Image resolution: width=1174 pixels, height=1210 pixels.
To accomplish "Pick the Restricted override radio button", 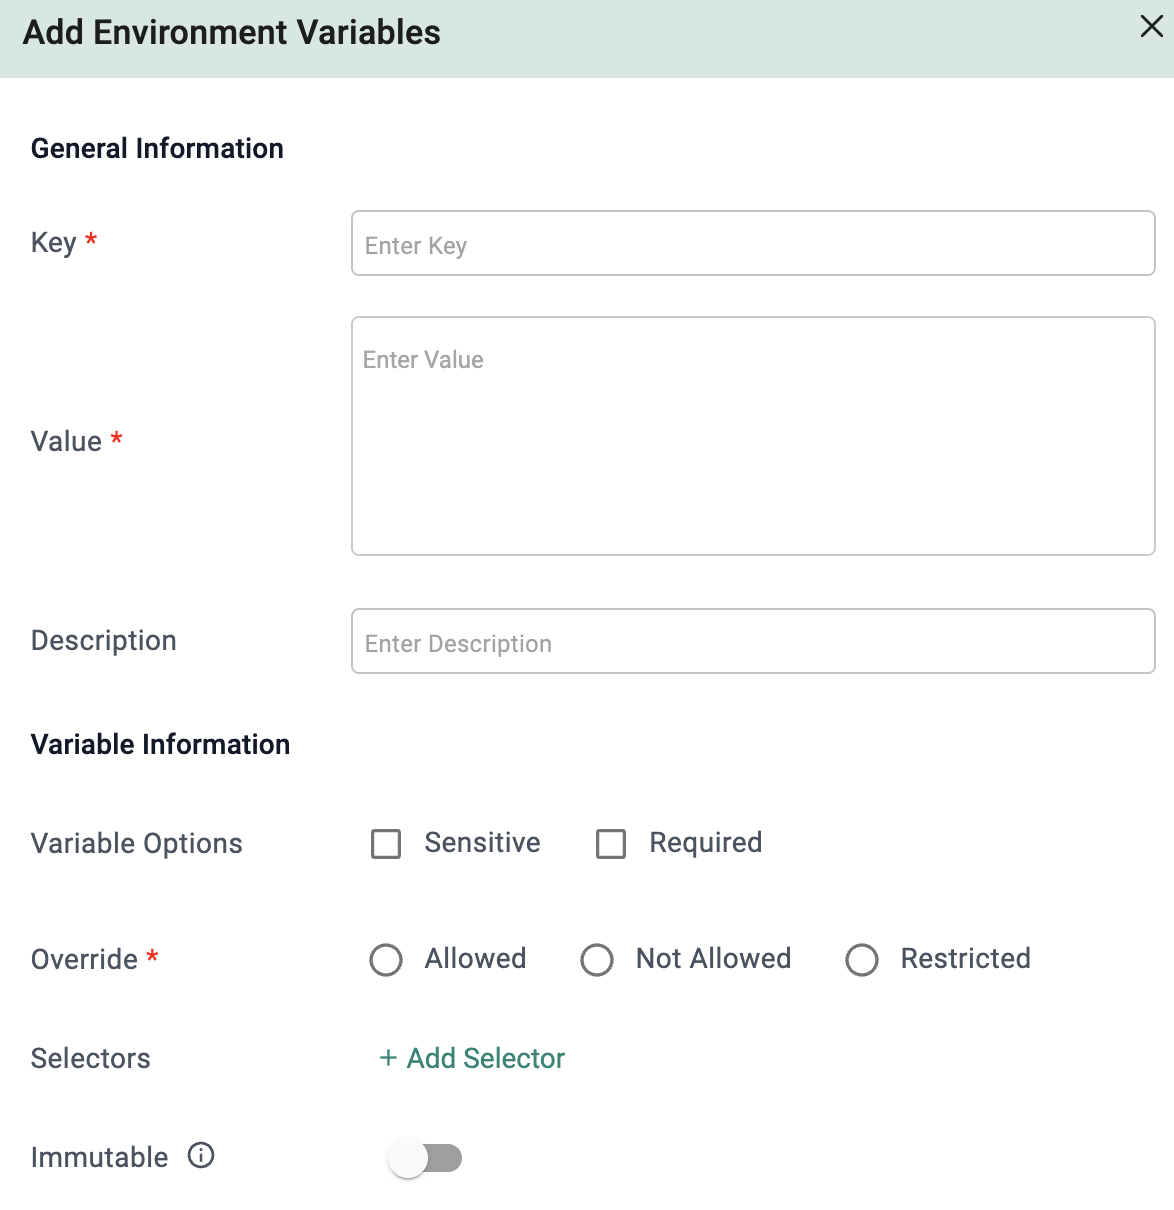I will [x=862, y=960].
